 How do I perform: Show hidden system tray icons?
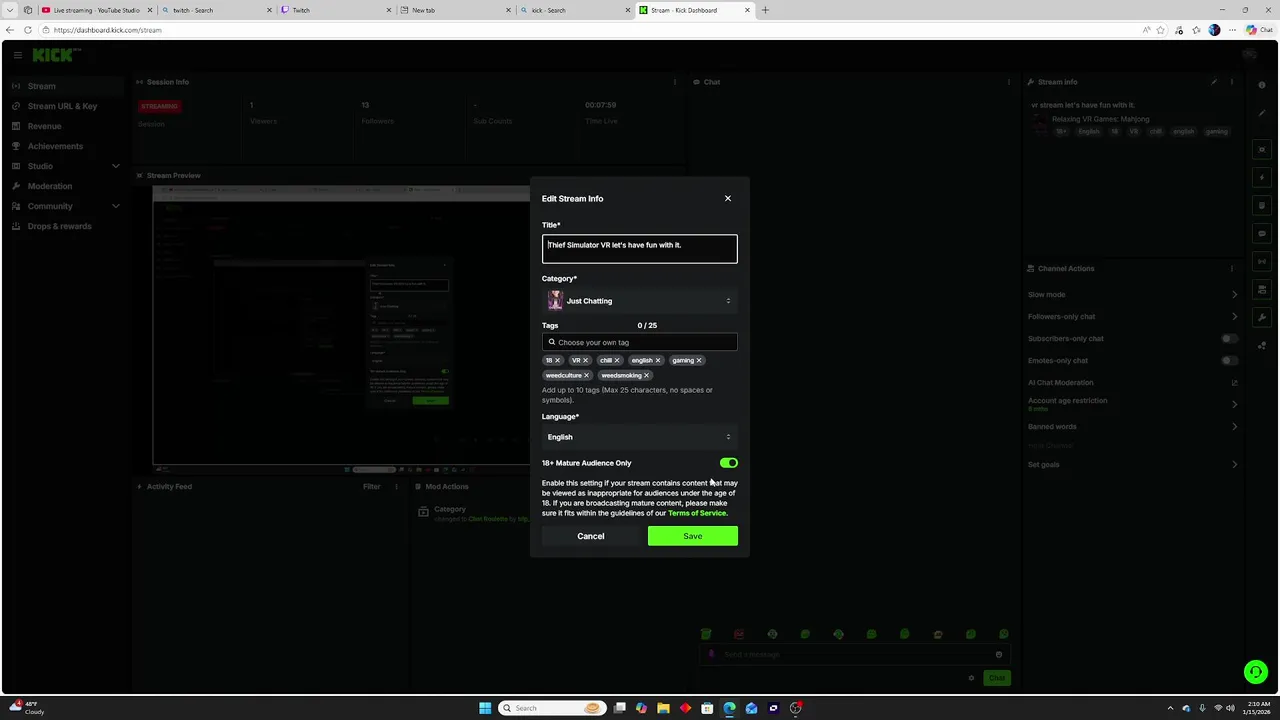pos(1170,708)
